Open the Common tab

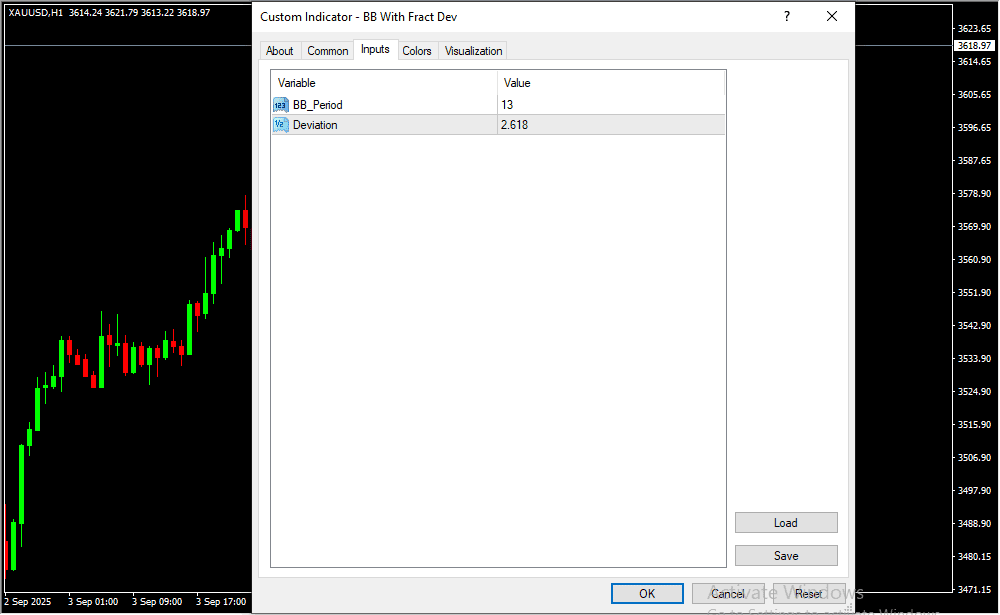[328, 51]
